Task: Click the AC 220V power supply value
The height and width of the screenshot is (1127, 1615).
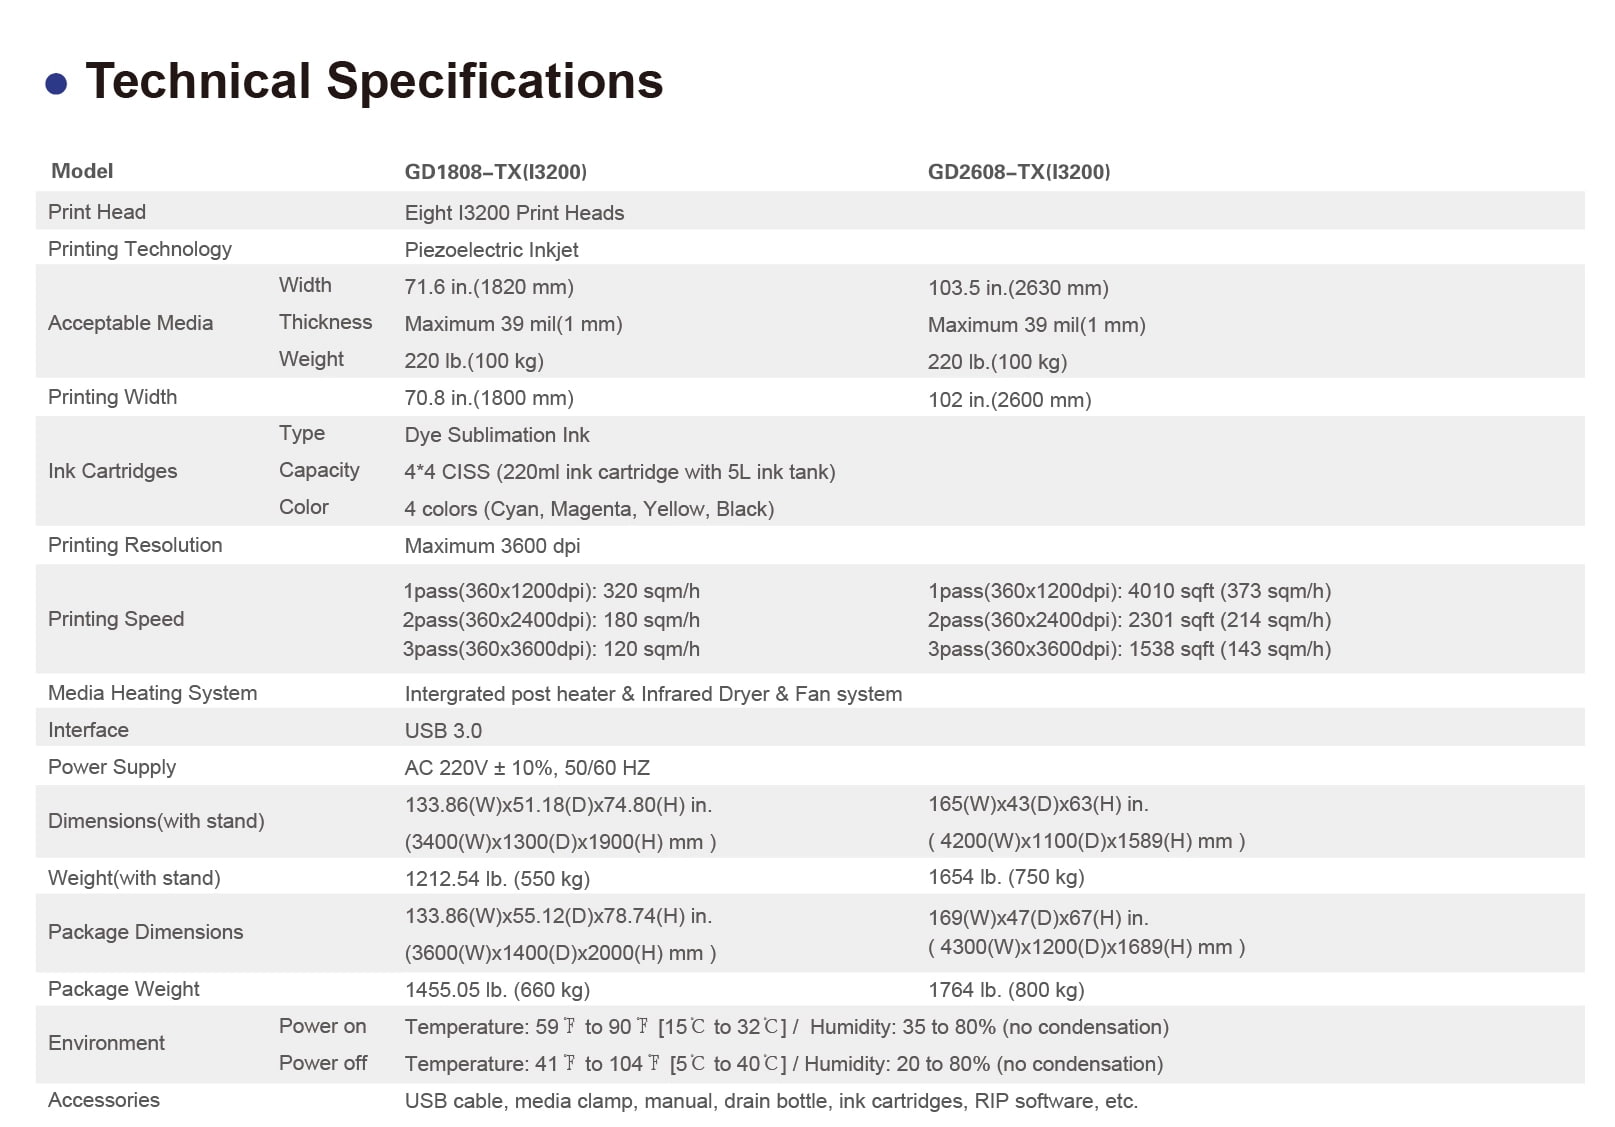Action: 527,768
